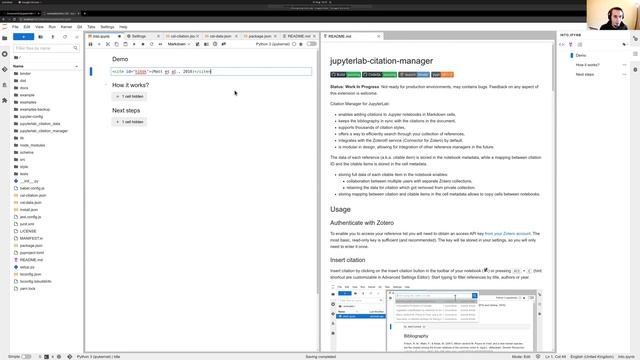
Task: Open the Run menu
Action: pos(52,27)
